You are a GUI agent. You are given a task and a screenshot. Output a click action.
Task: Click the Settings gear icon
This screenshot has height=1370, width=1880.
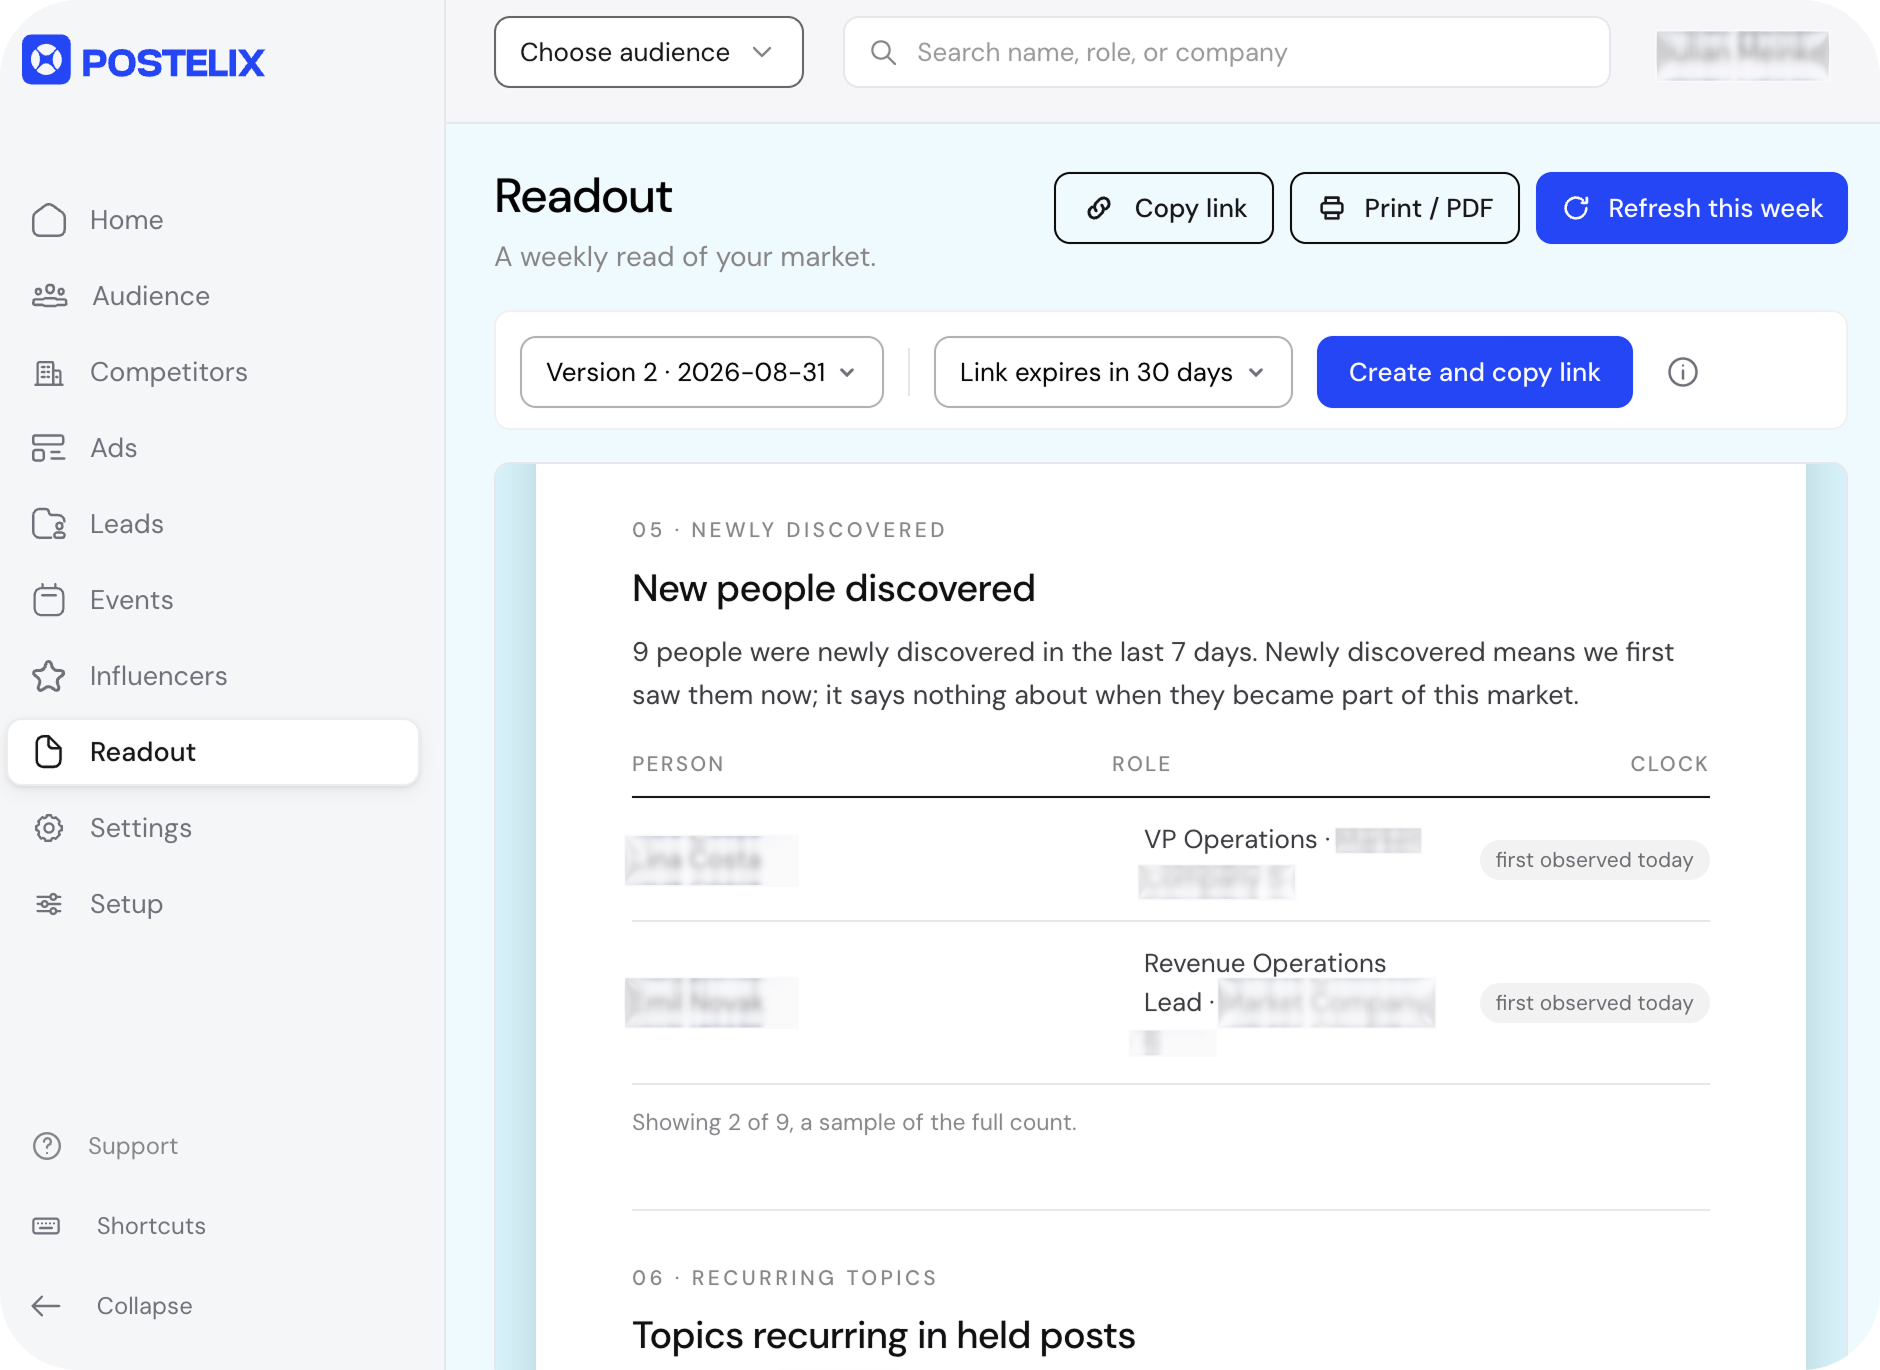click(x=48, y=828)
